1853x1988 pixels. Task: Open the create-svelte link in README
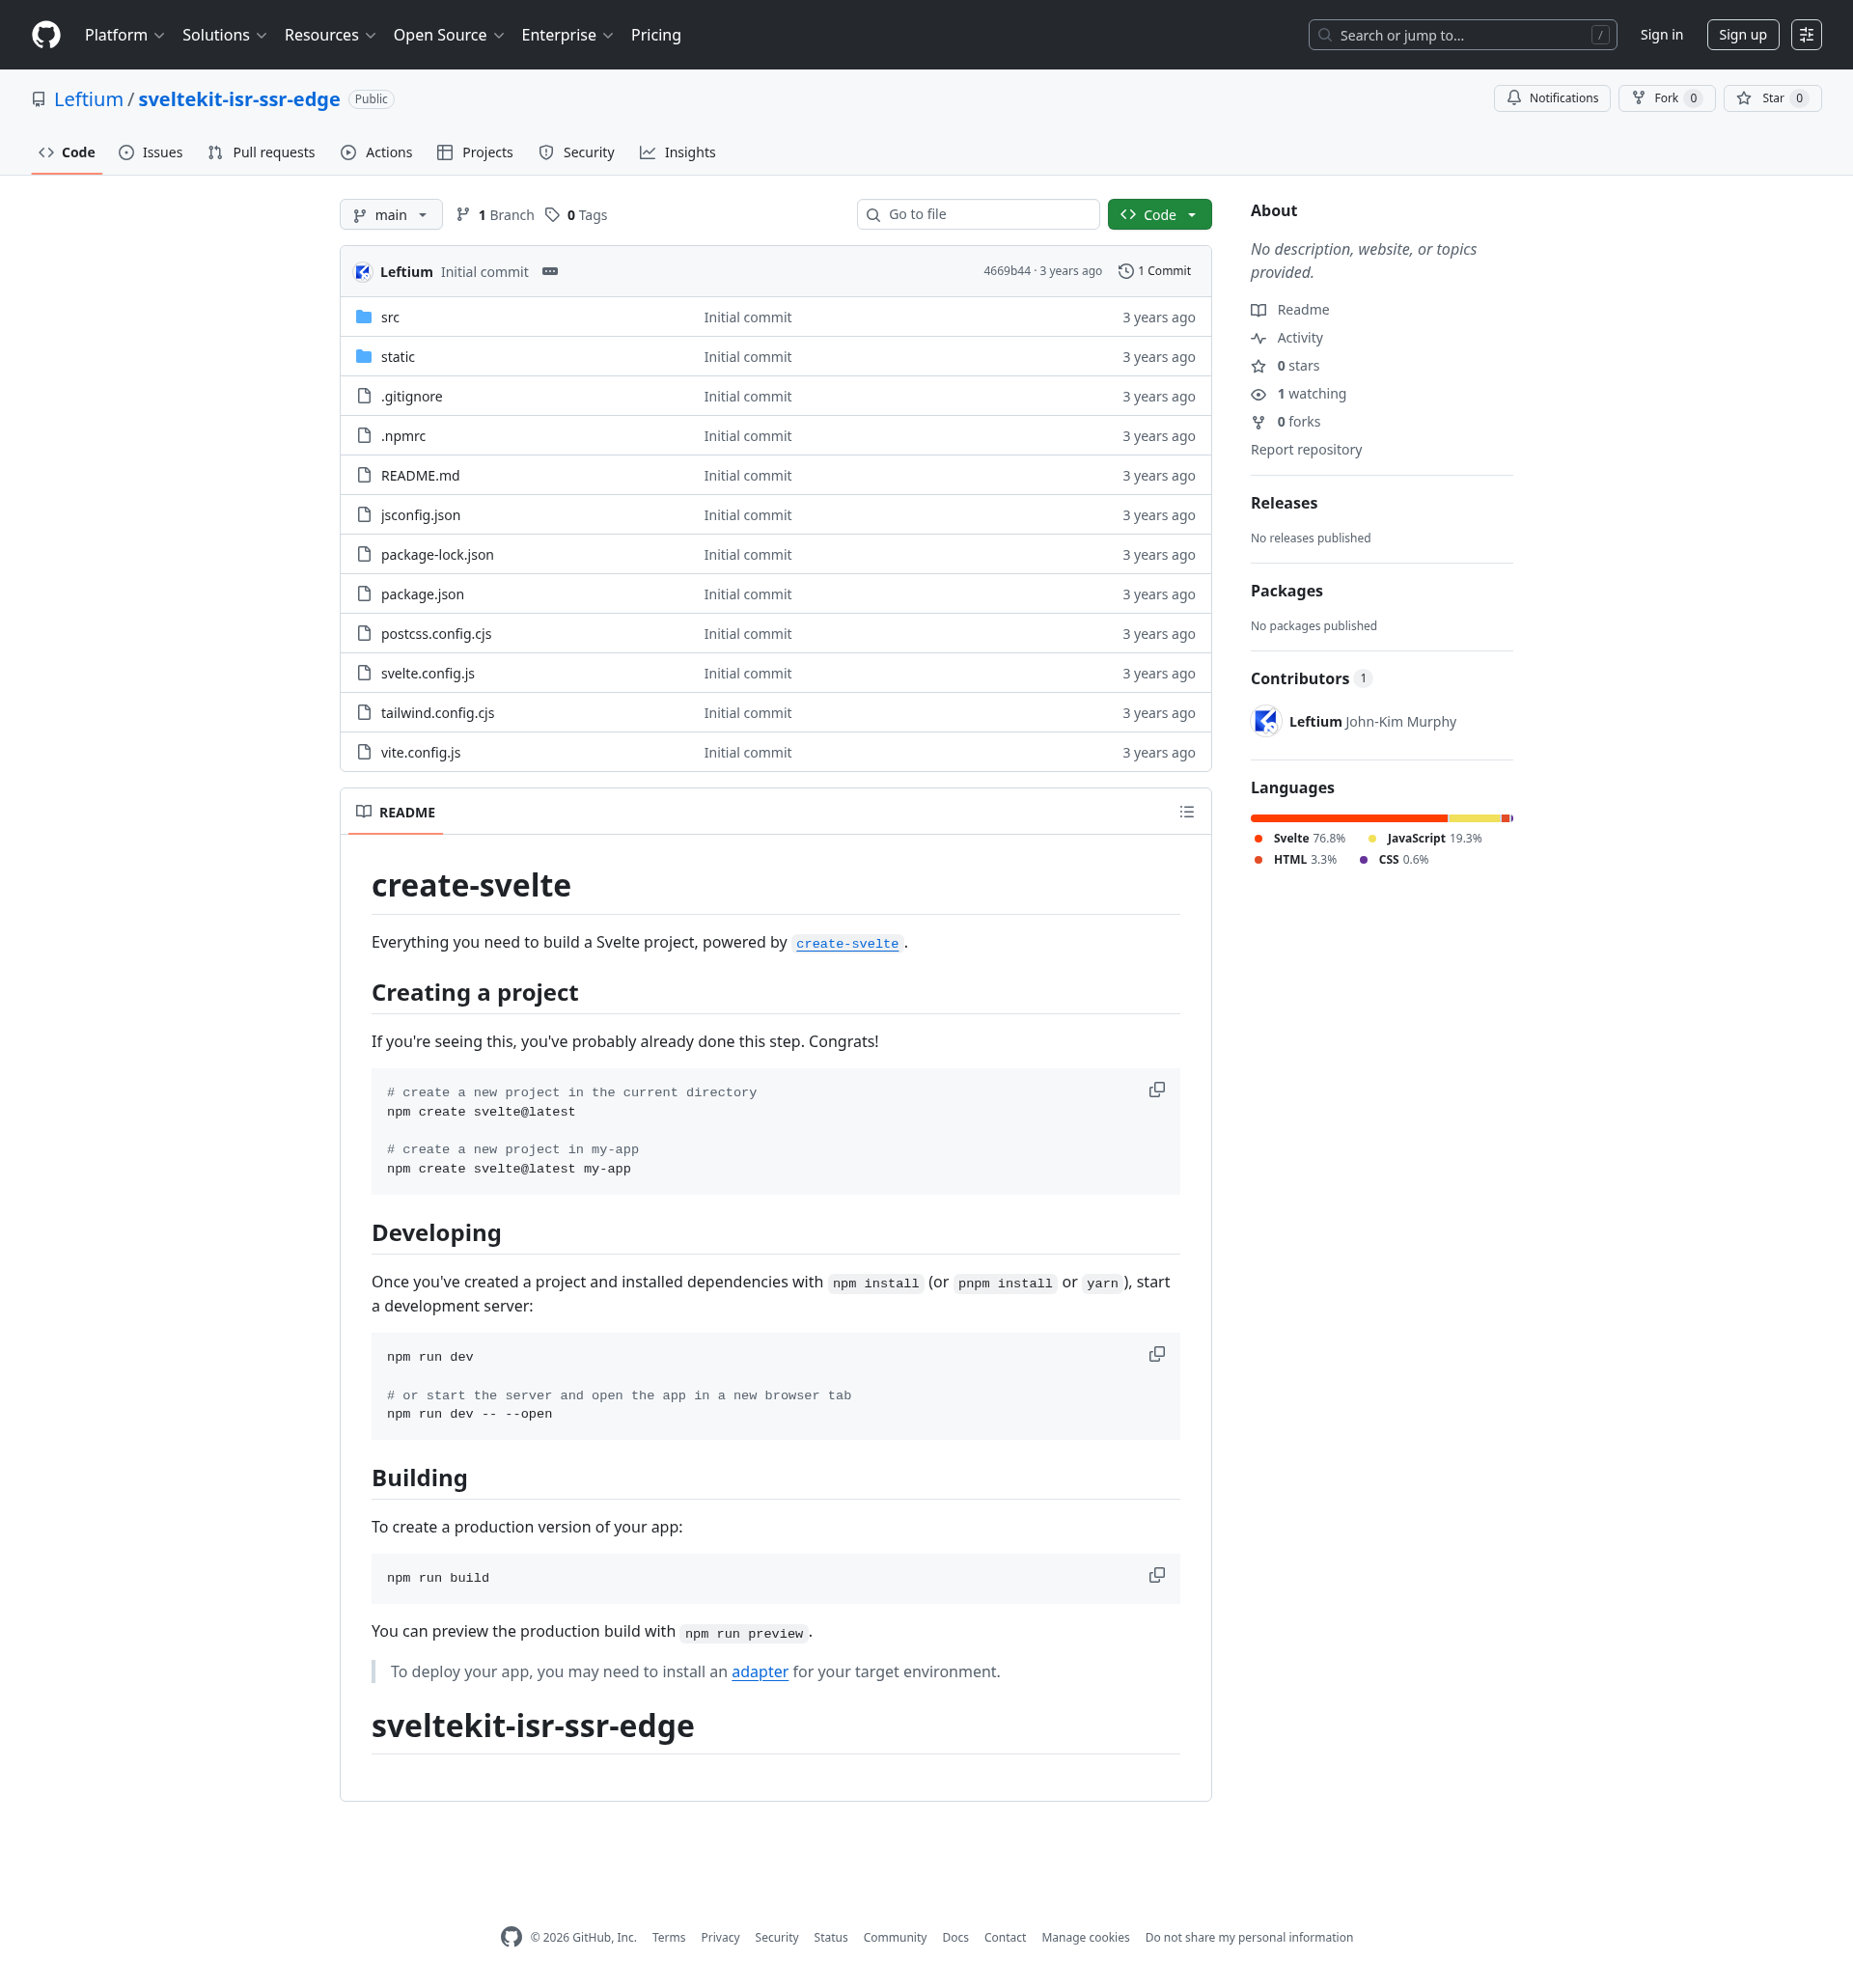click(847, 944)
